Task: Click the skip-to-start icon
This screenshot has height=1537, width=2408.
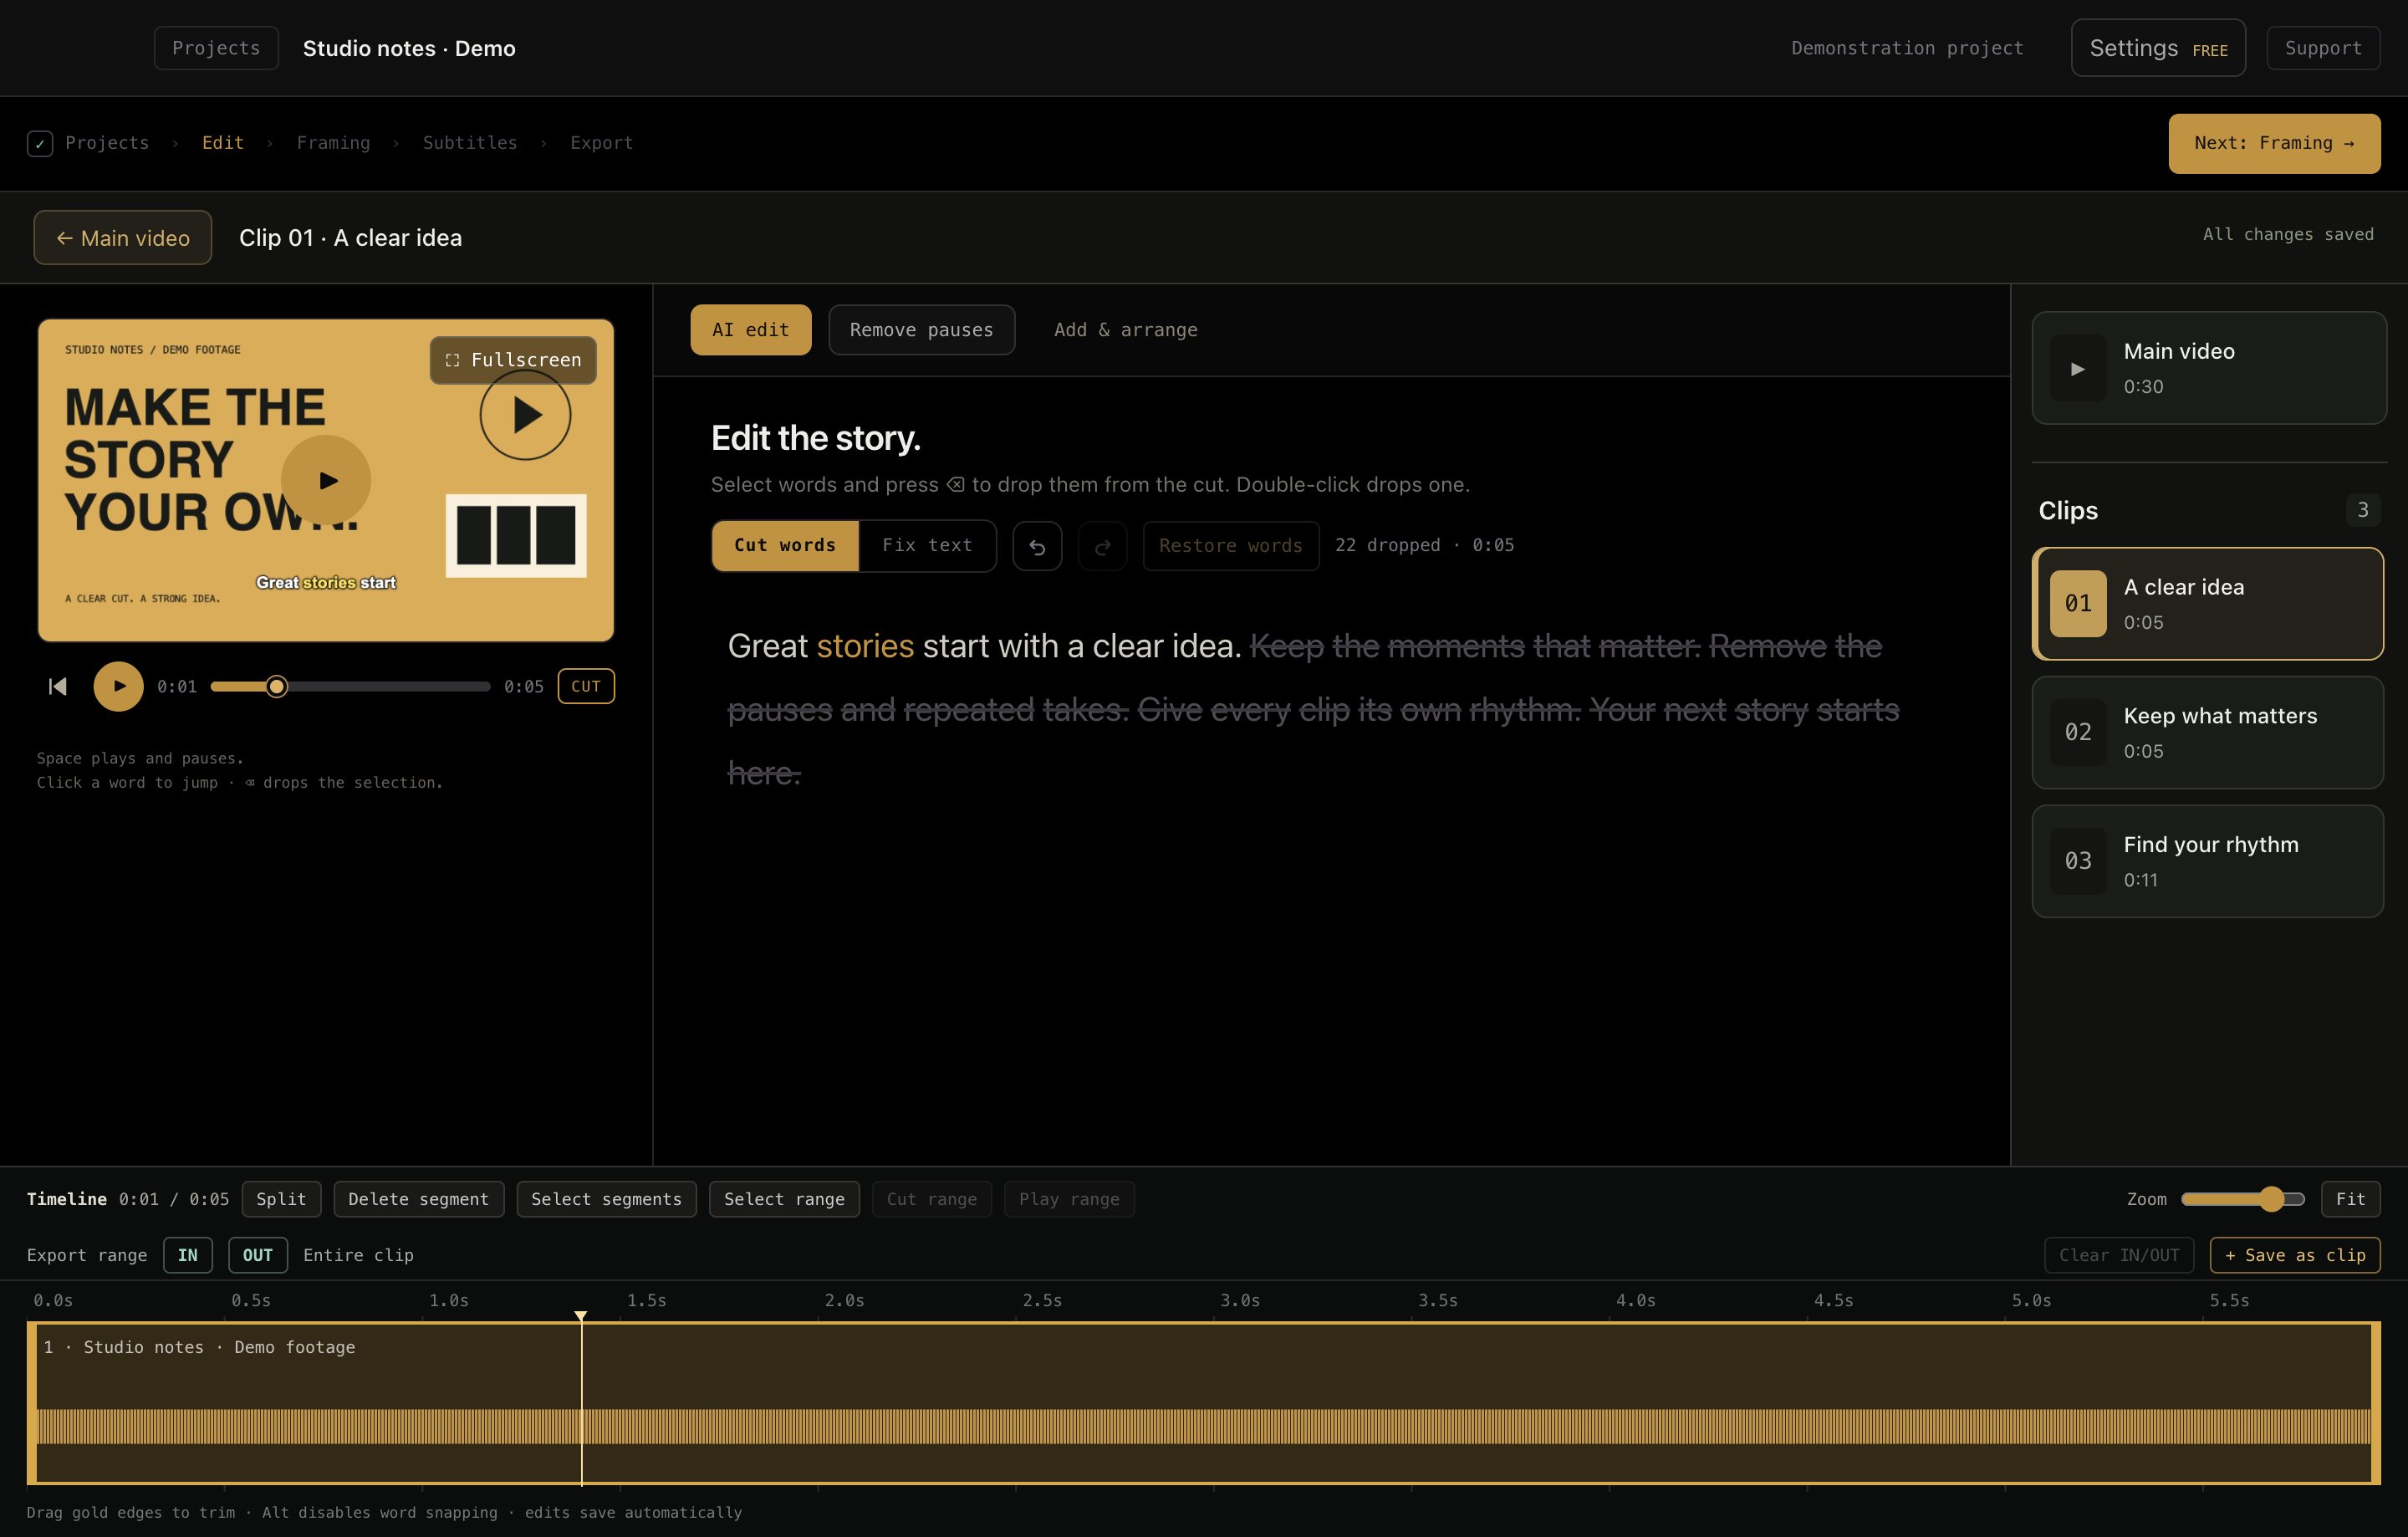Action: click(x=58, y=686)
